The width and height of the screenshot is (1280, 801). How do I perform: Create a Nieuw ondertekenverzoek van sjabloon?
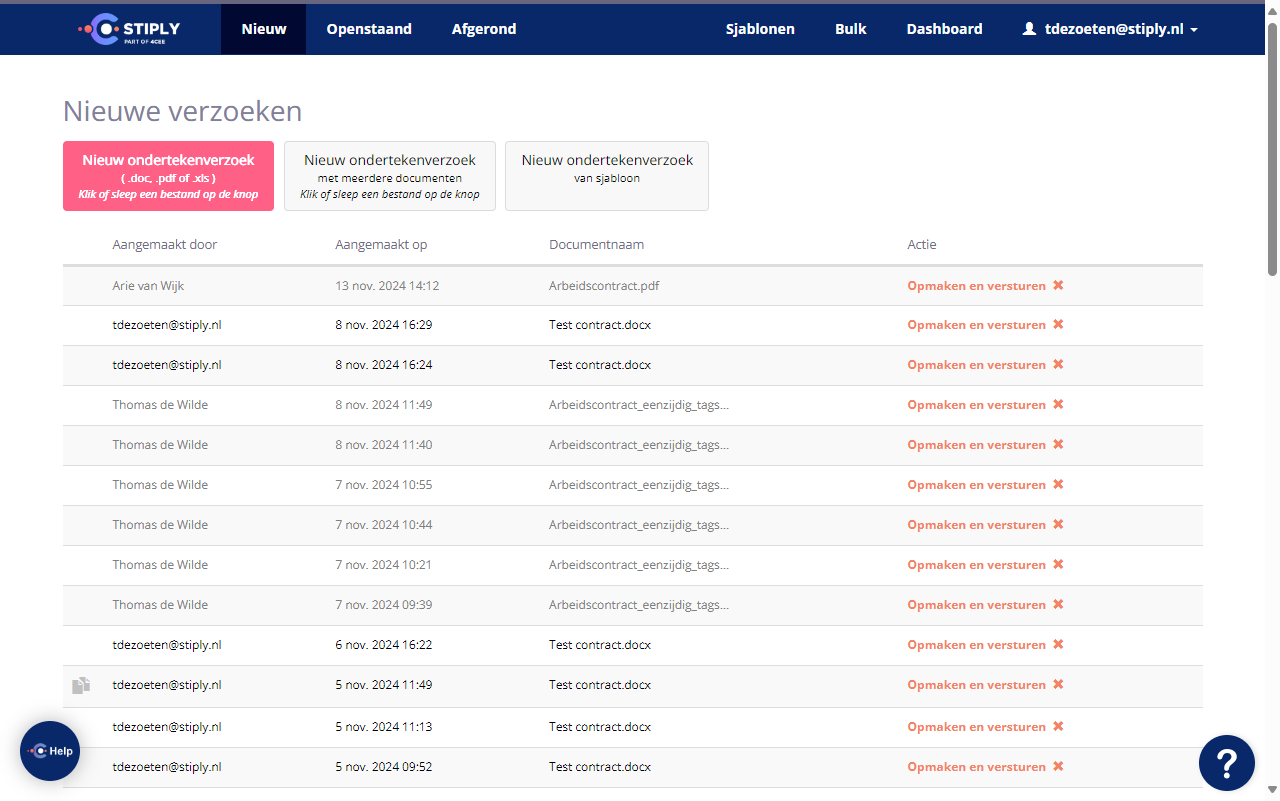tap(607, 176)
